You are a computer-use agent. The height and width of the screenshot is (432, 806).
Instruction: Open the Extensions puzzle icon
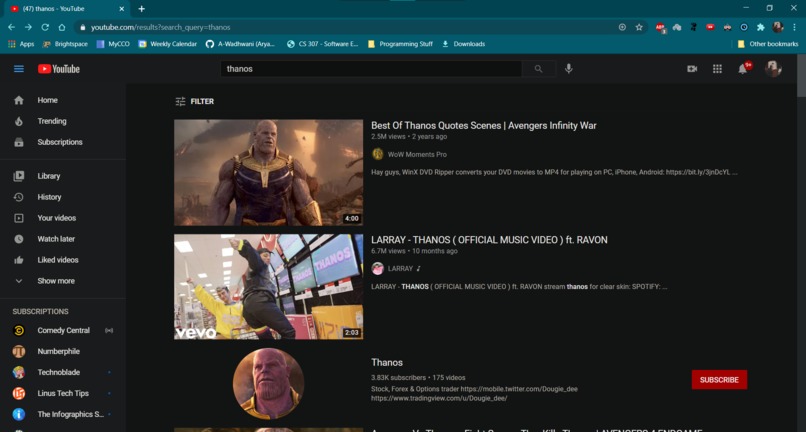click(761, 27)
